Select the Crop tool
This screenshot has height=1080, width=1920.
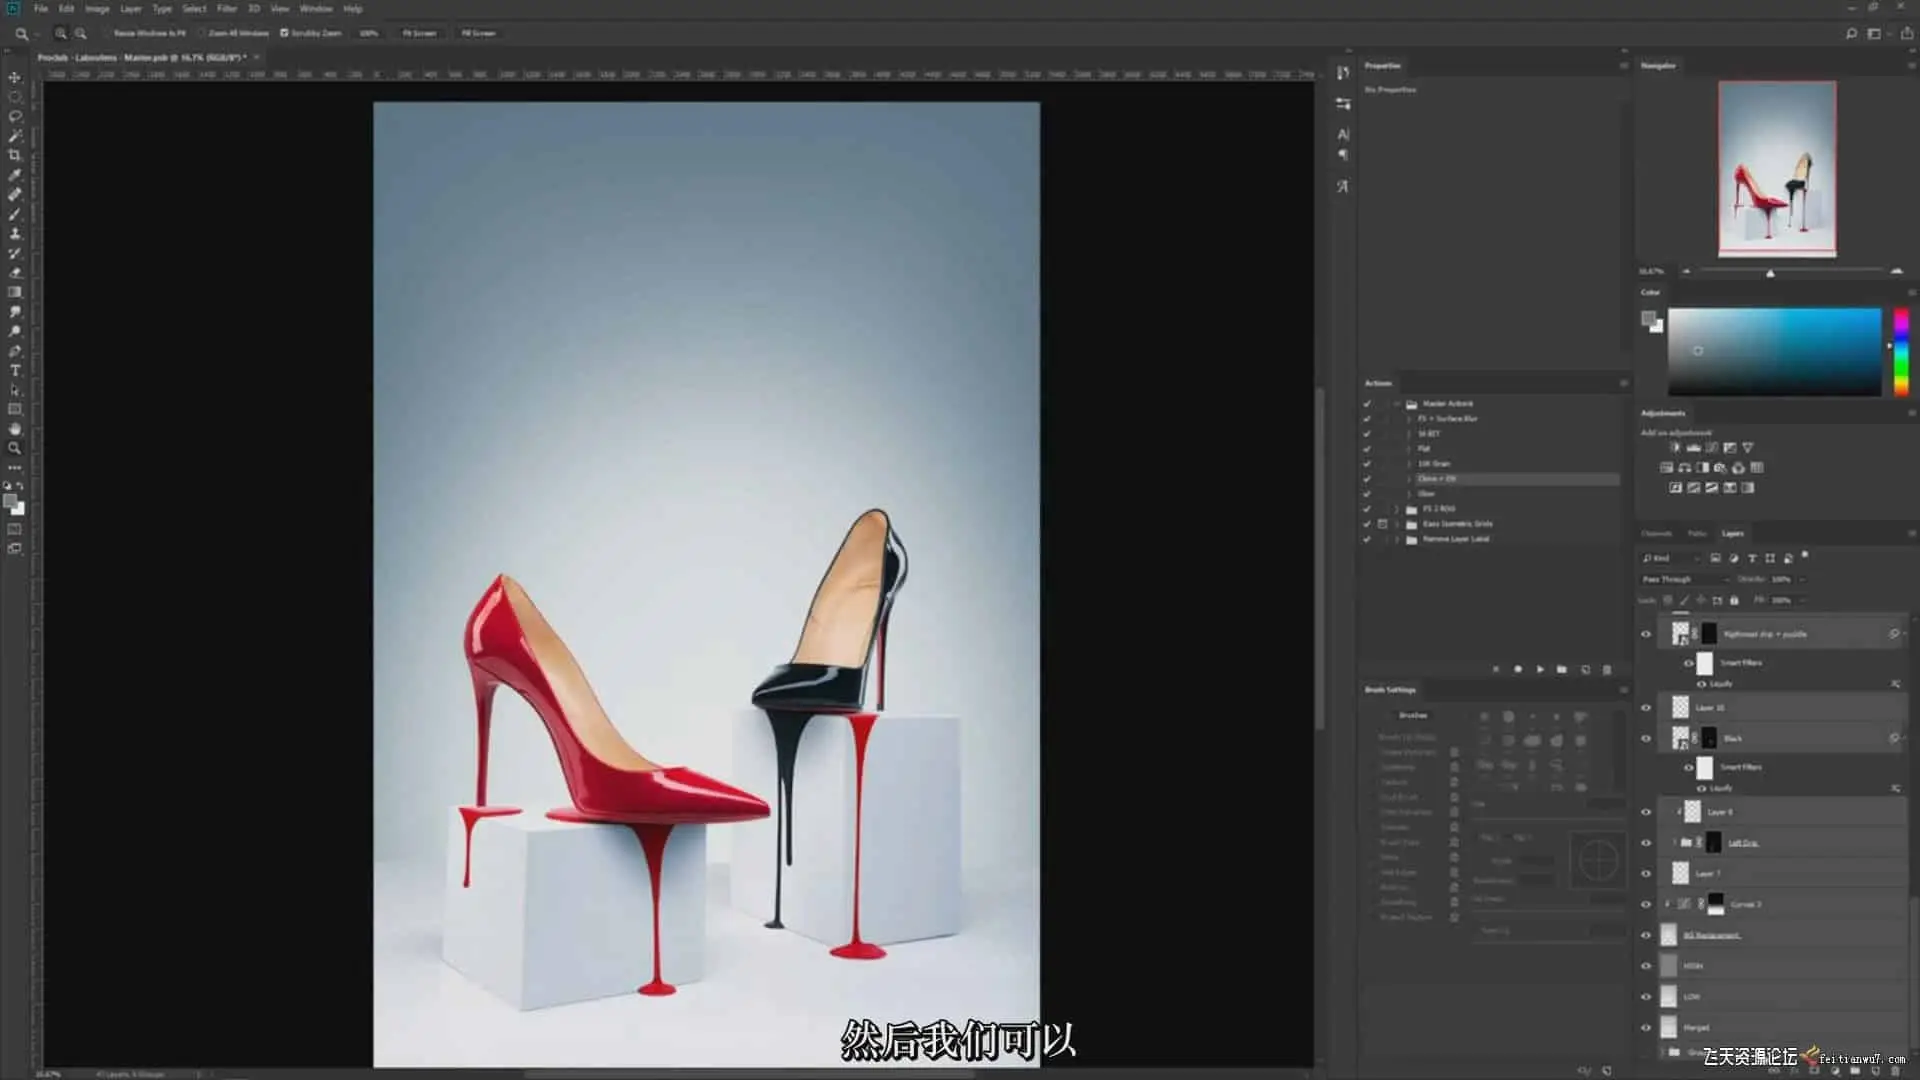(15, 155)
